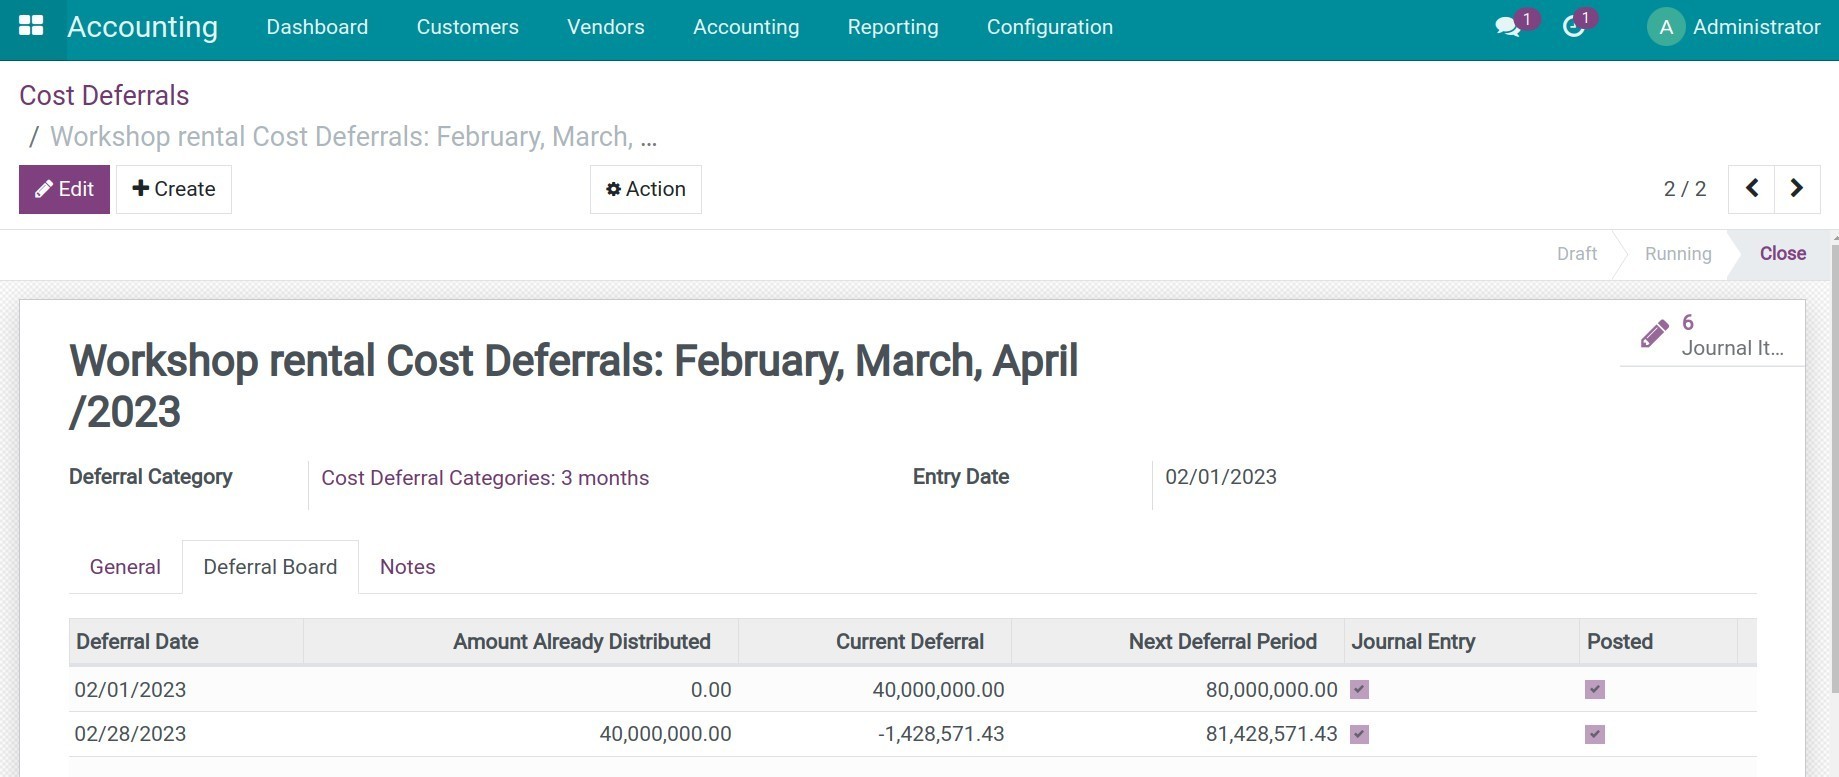Toggle Posted checkbox for 02/28/2023 row
Viewport: 1839px width, 777px height.
click(1595, 734)
